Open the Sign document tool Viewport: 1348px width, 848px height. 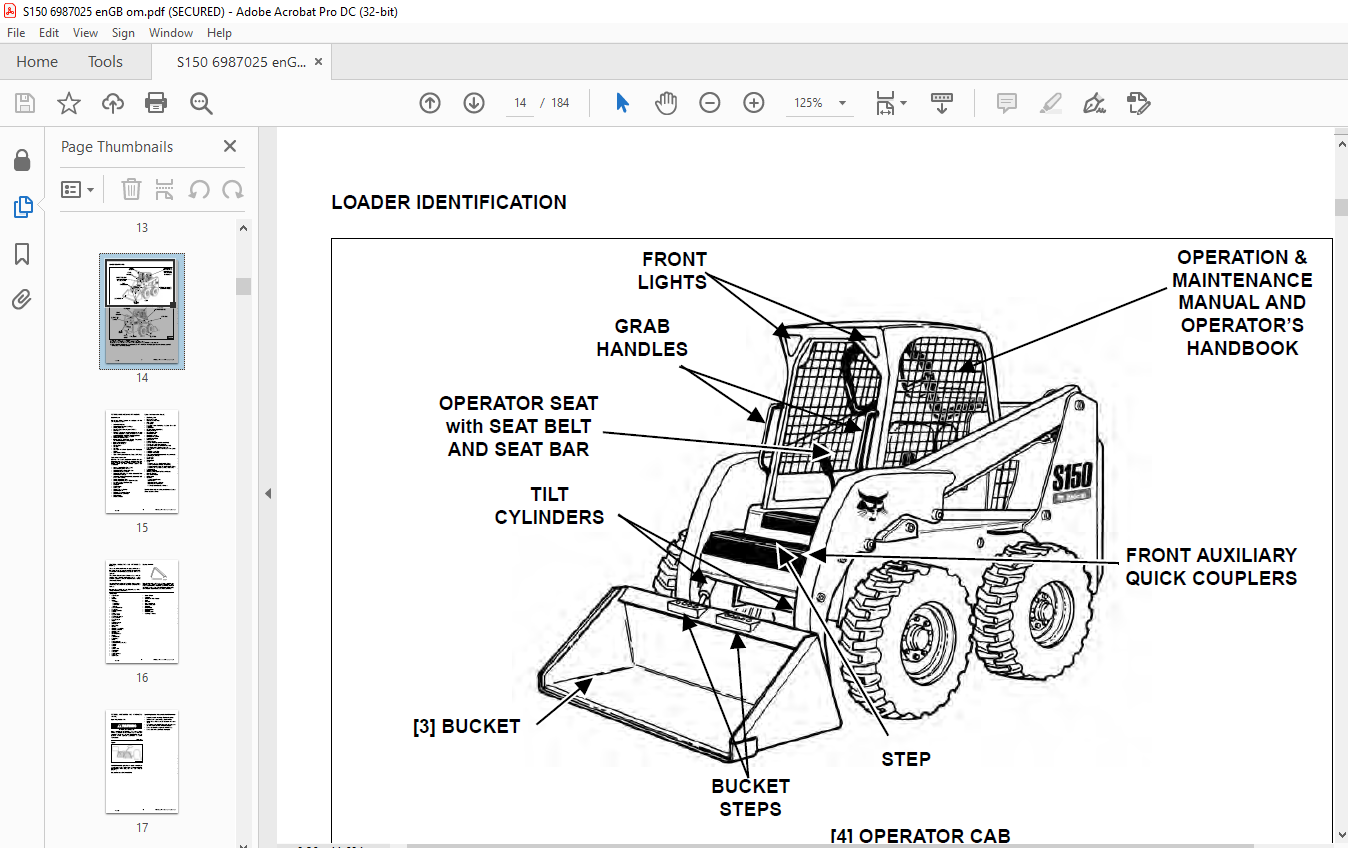tap(1095, 103)
